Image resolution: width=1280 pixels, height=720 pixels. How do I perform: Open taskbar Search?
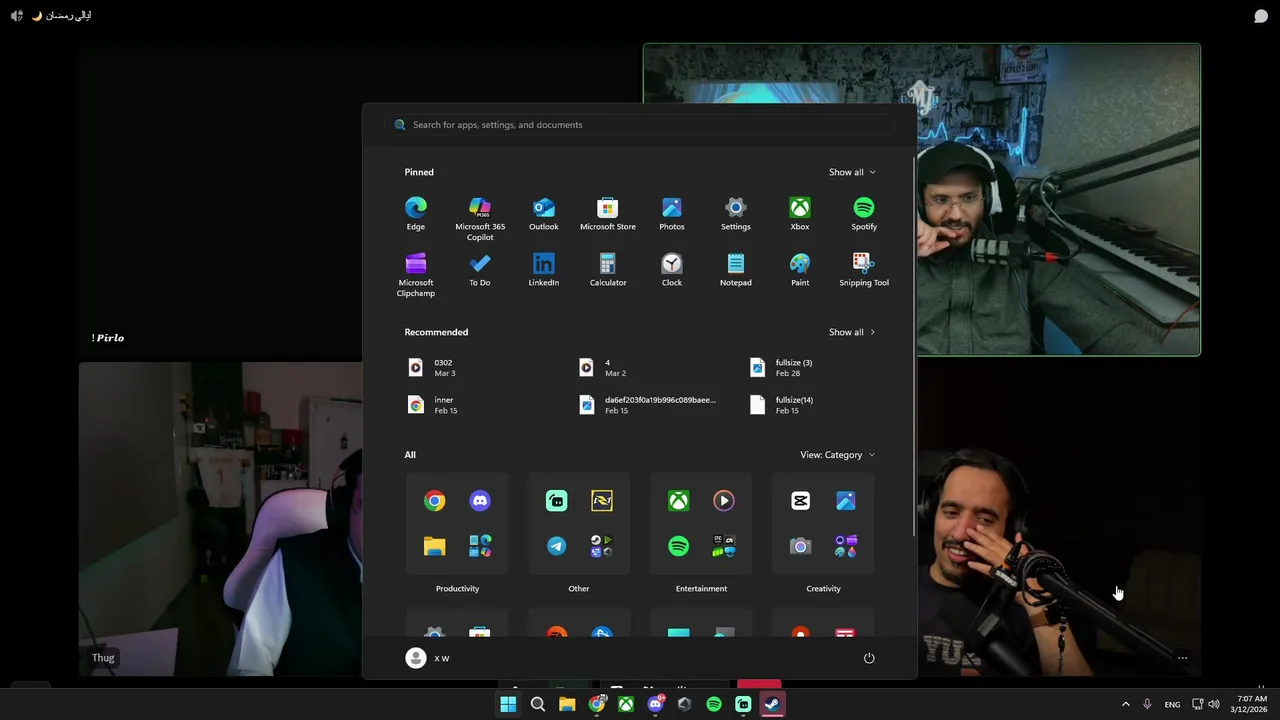click(x=538, y=704)
